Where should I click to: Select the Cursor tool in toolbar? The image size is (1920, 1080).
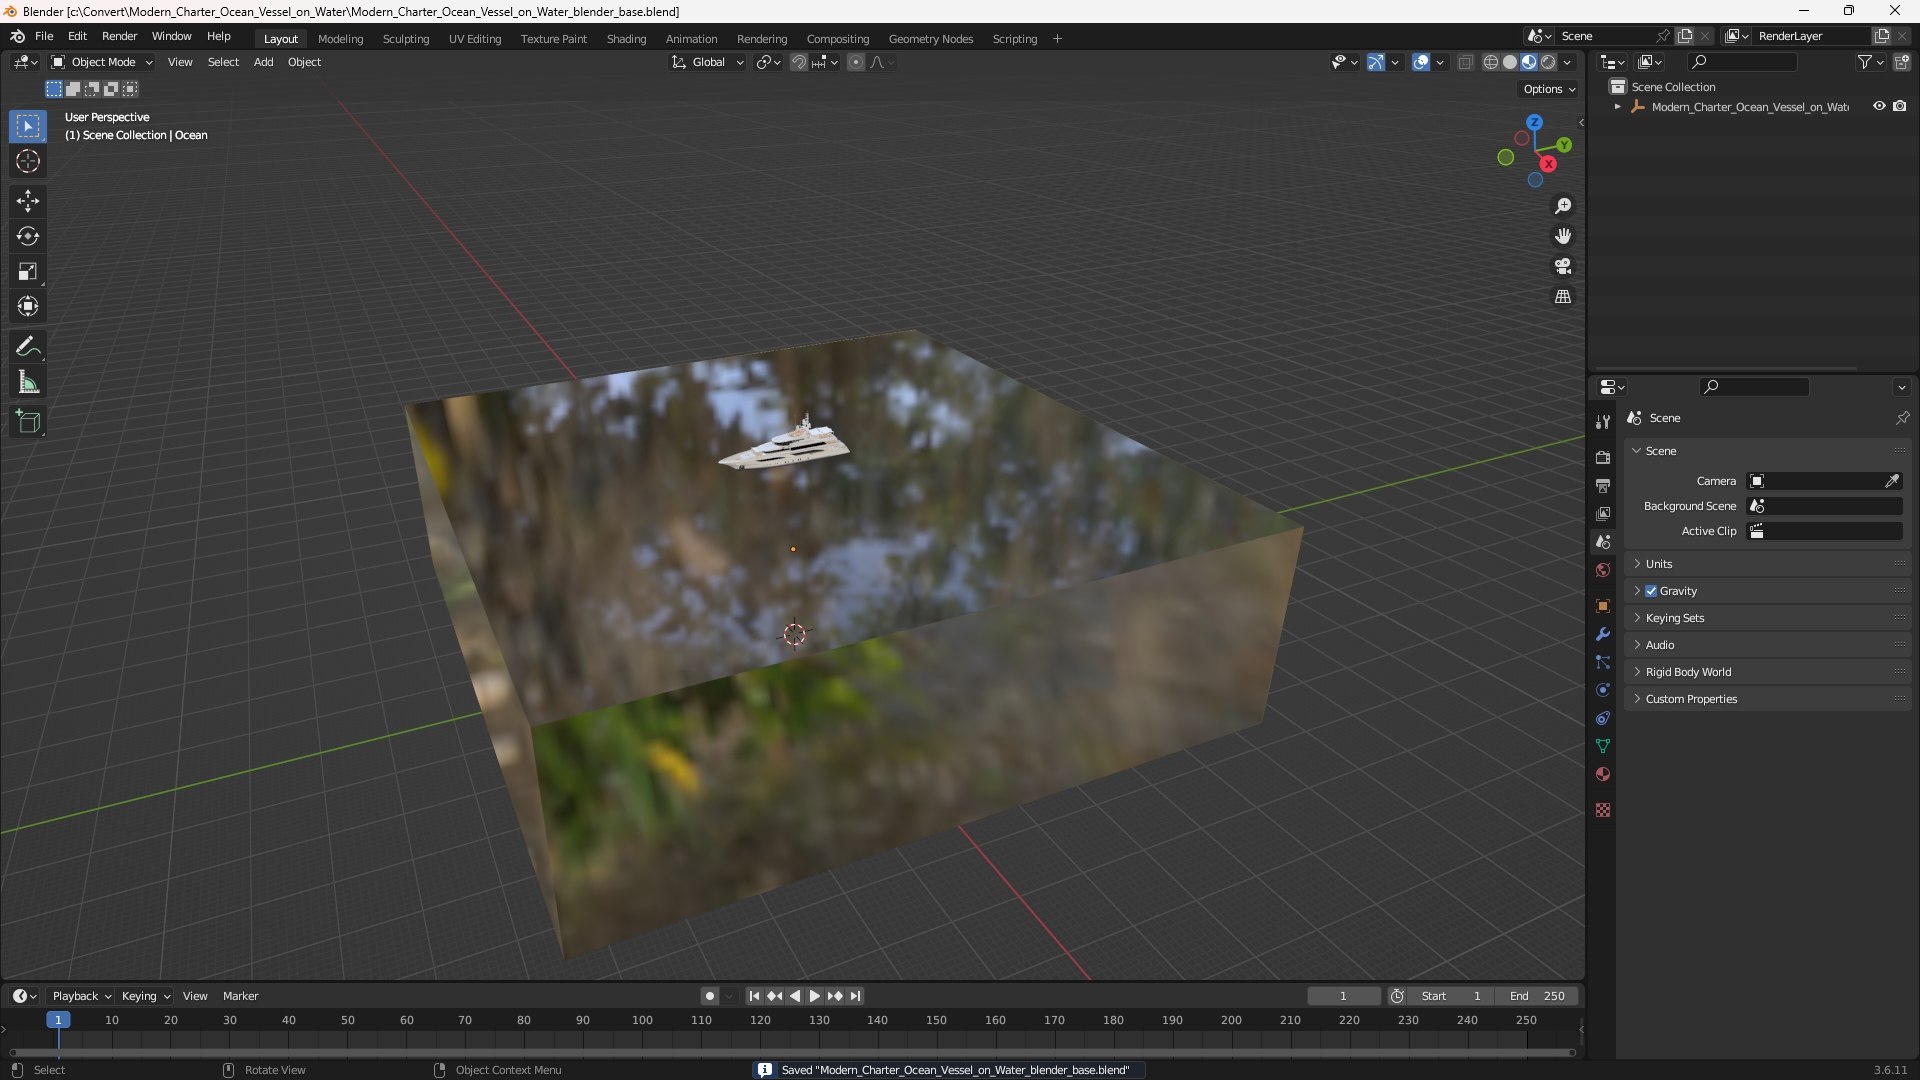pyautogui.click(x=27, y=161)
